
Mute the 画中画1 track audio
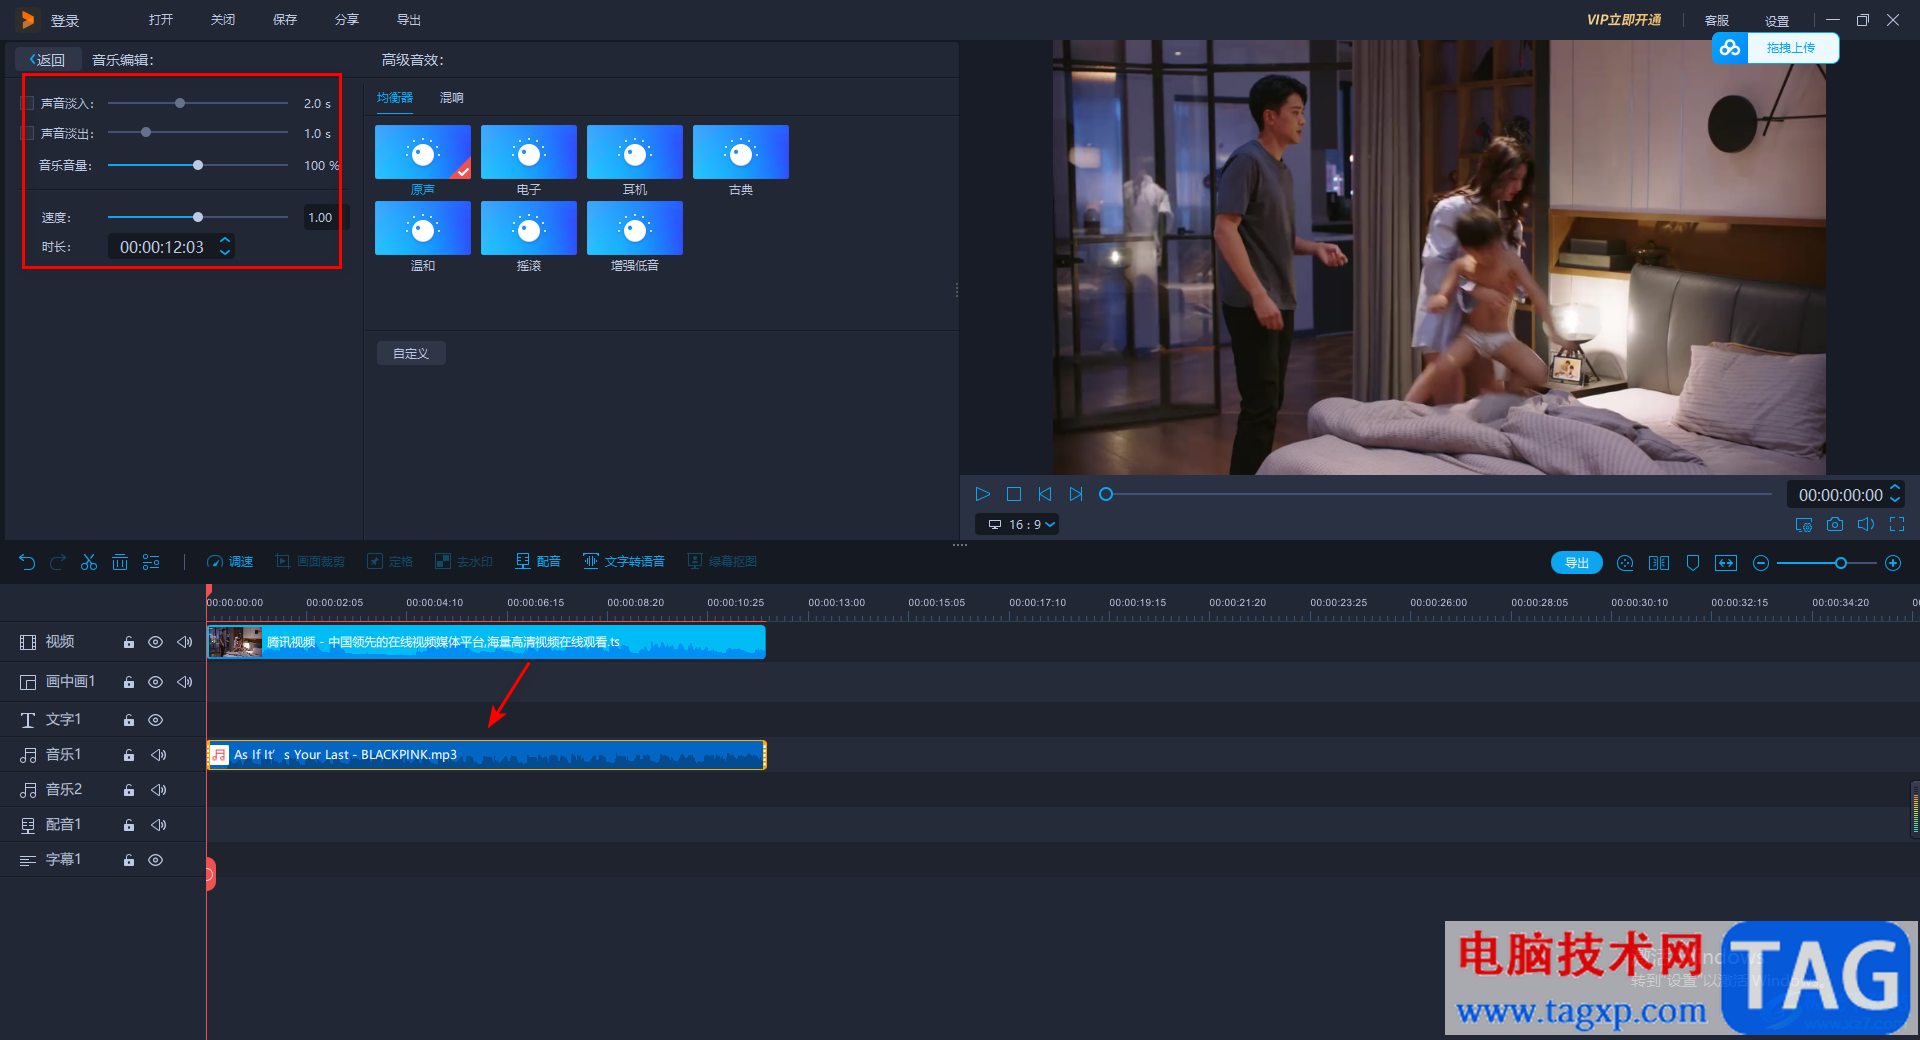185,682
